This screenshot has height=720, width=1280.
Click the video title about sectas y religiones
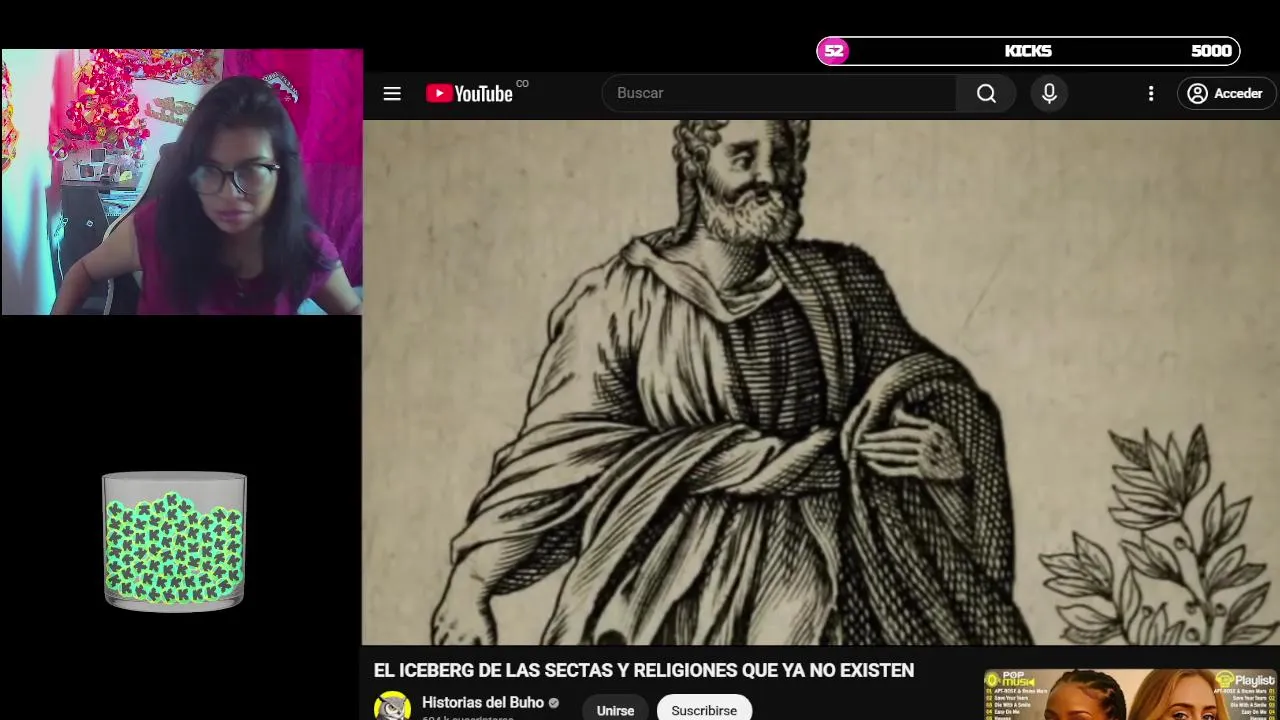click(x=644, y=670)
